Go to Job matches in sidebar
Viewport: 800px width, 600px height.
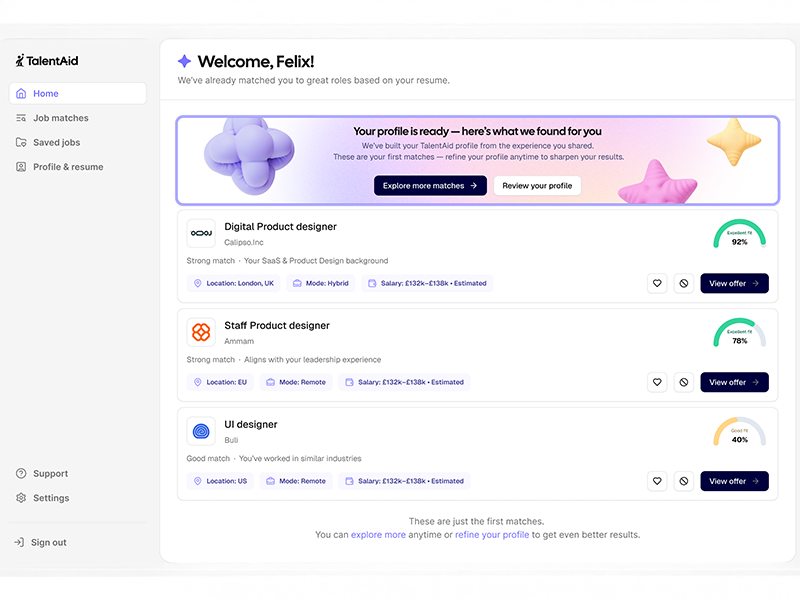tap(60, 118)
